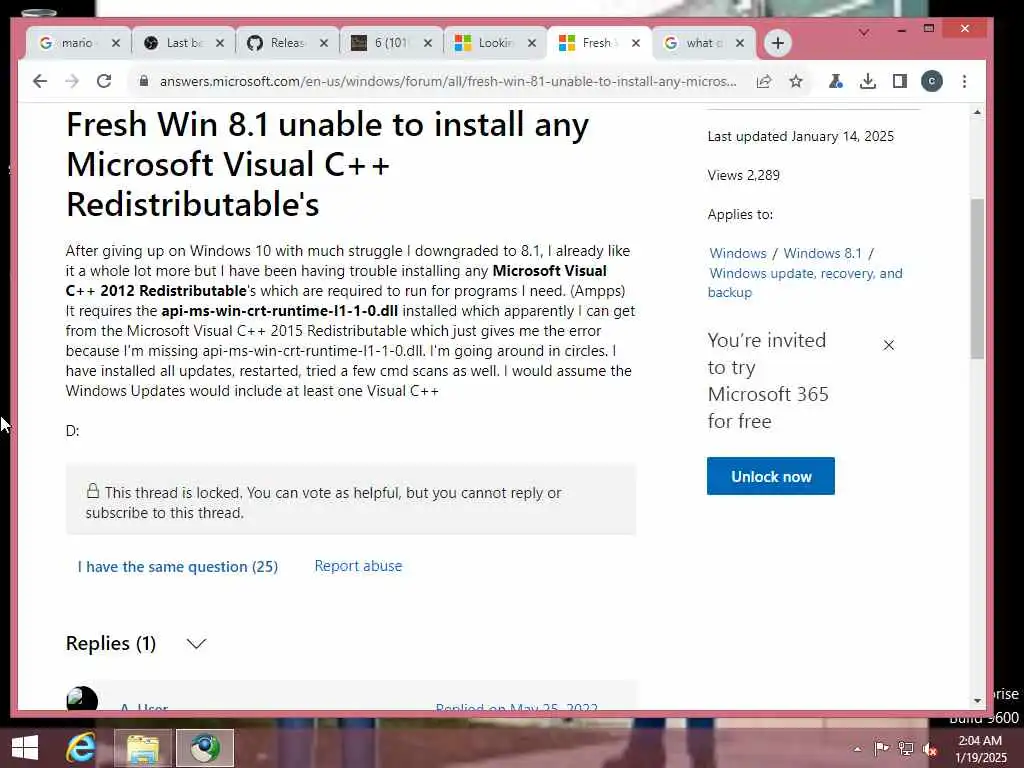Click the 'Views 2,289' text
1024x768 pixels.
point(743,175)
